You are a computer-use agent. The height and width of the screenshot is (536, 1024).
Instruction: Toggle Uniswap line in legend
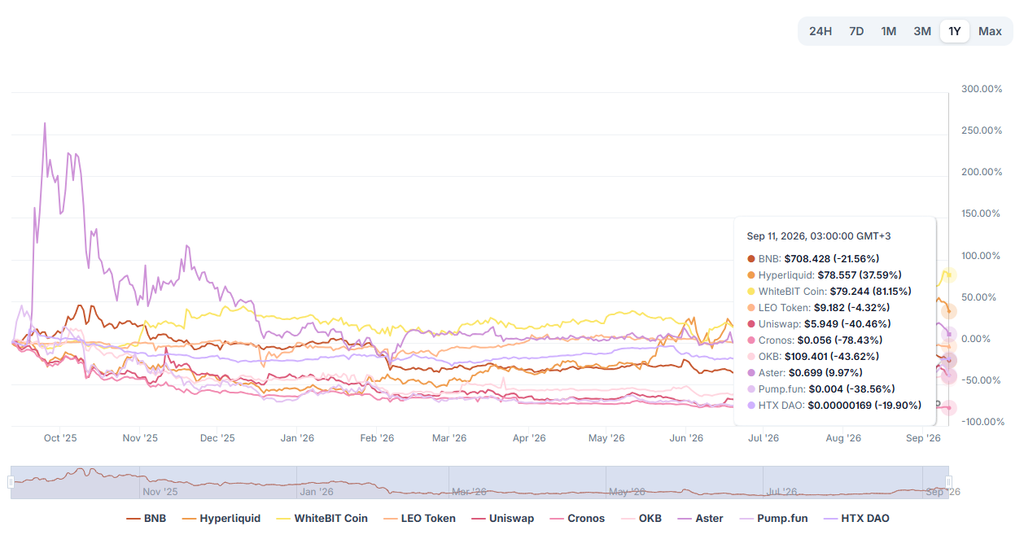point(503,518)
